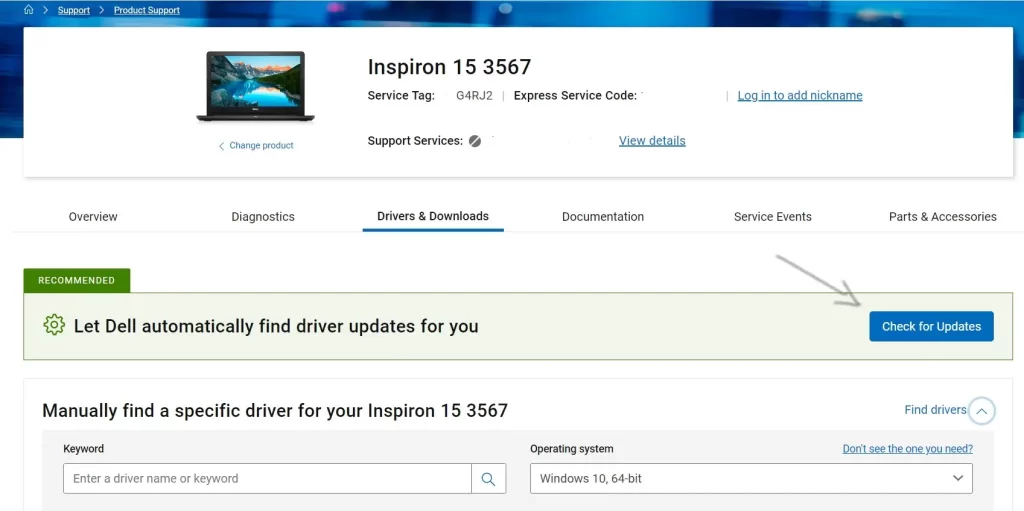This screenshot has width=1024, height=511.
Task: Click "Don't see the one you need?" link
Action: pyautogui.click(x=907, y=449)
